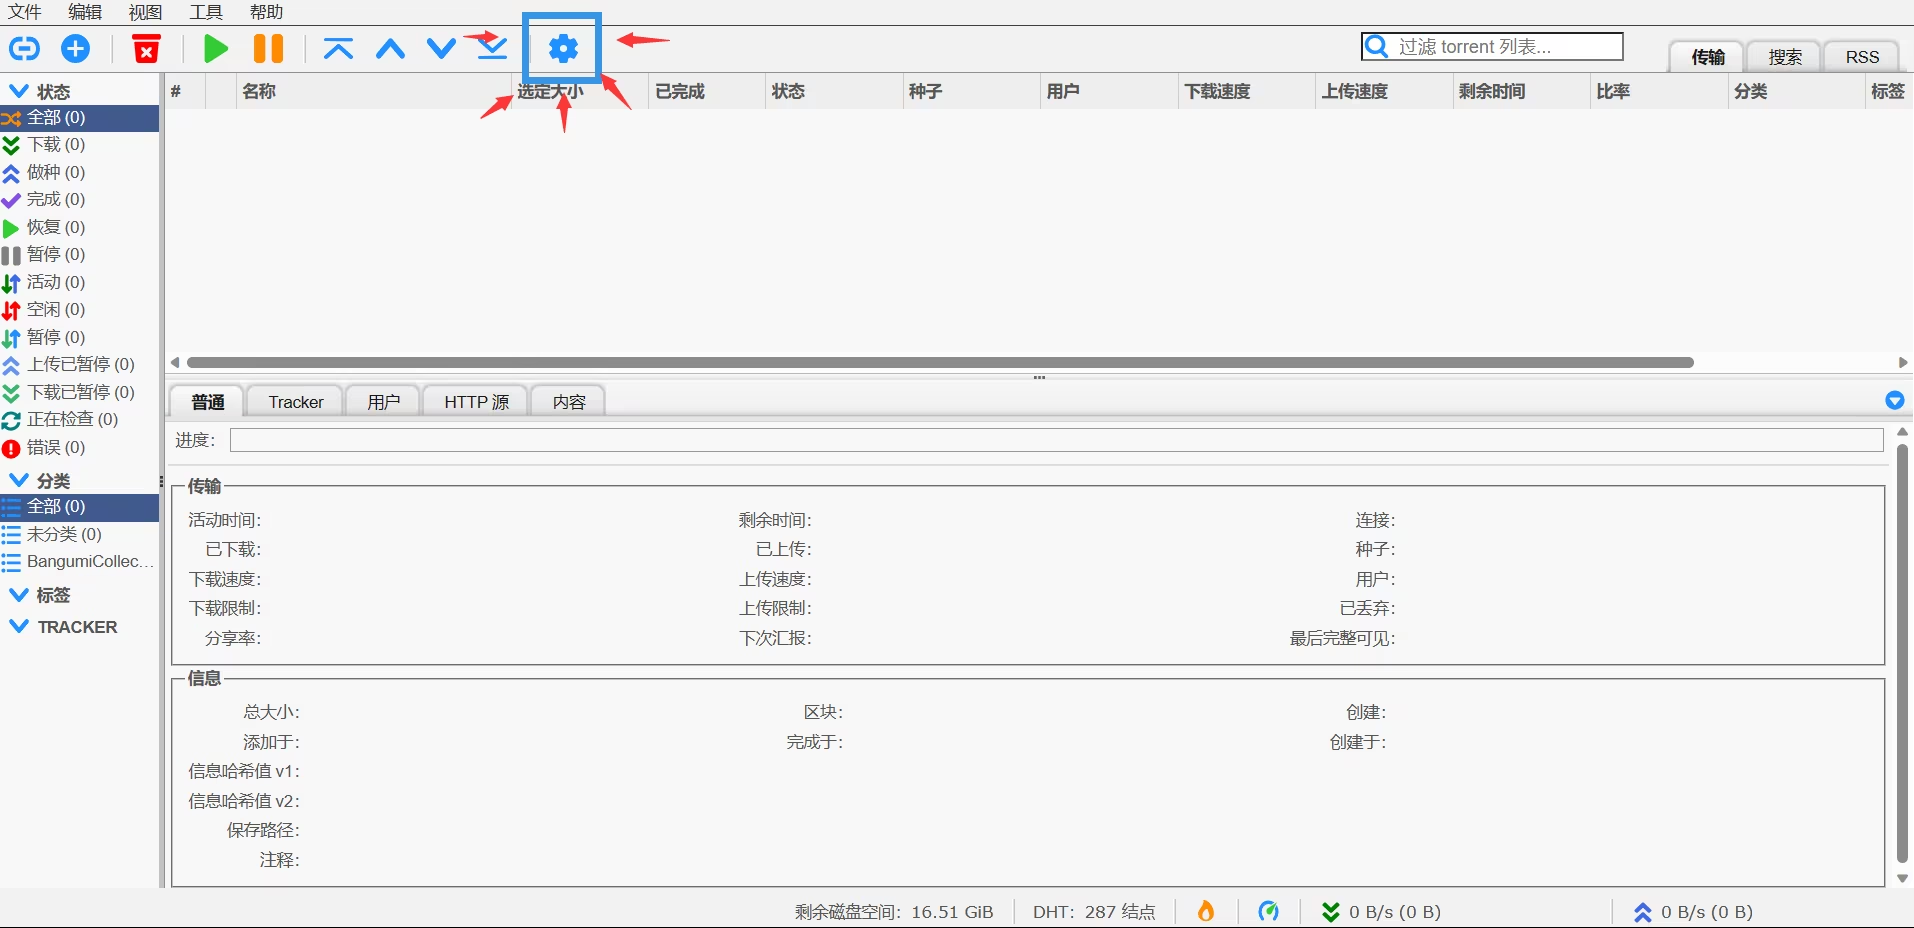Click the add torrent file plus icon

tap(76, 48)
